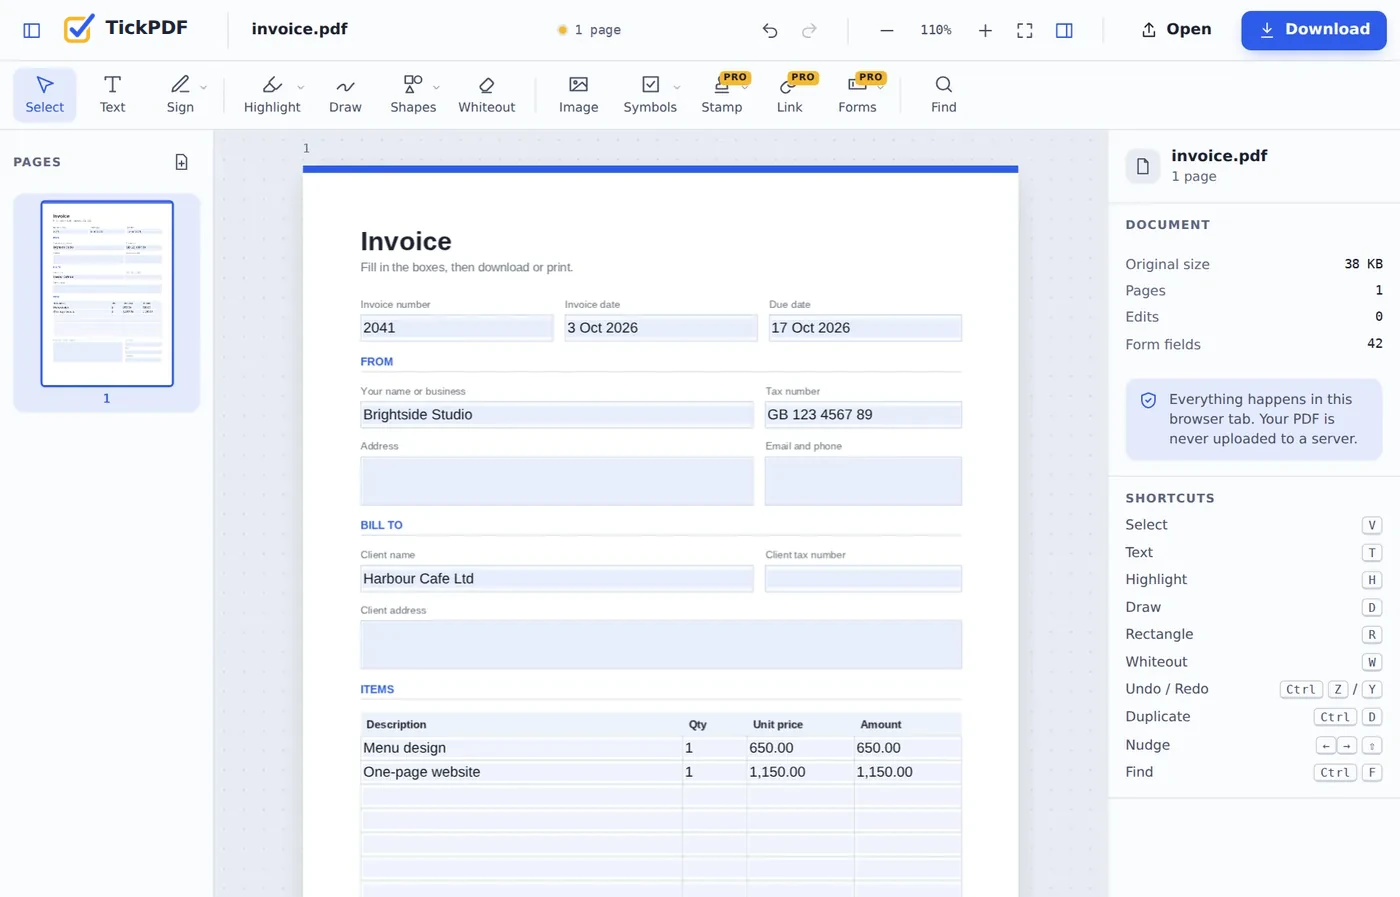Toggle the left pages sidebar
This screenshot has width=1400, height=897.
[x=32, y=30]
